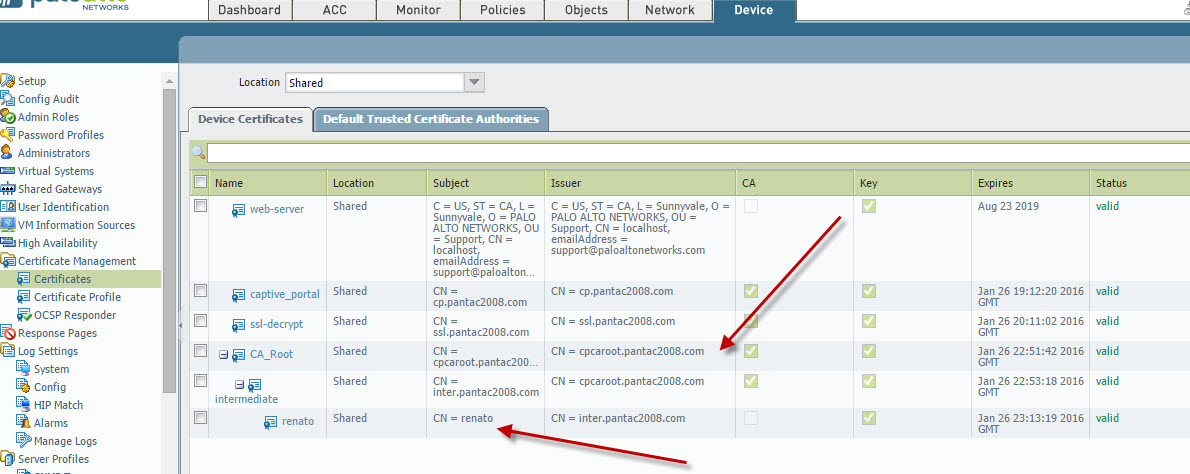Select the renato row checkbox
The height and width of the screenshot is (474, 1190).
pyautogui.click(x=200, y=418)
